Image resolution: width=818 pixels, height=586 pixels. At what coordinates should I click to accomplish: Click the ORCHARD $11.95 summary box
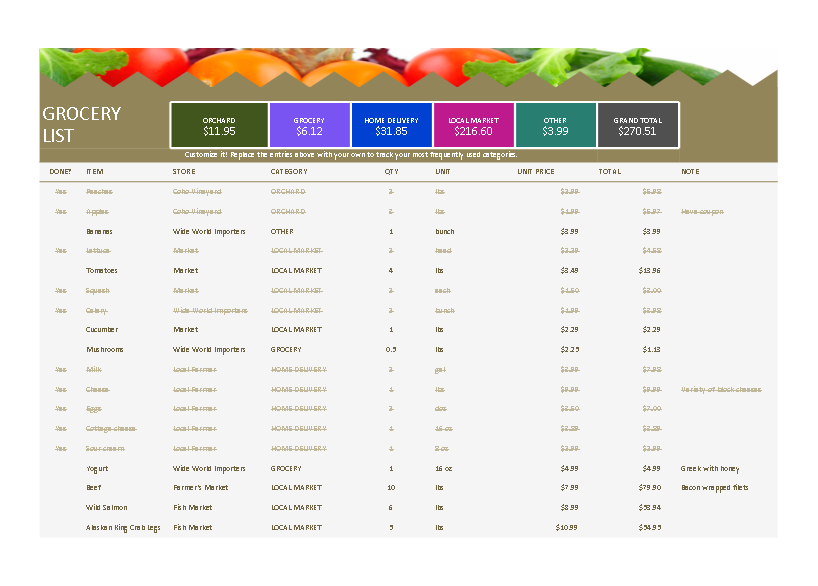pos(219,125)
